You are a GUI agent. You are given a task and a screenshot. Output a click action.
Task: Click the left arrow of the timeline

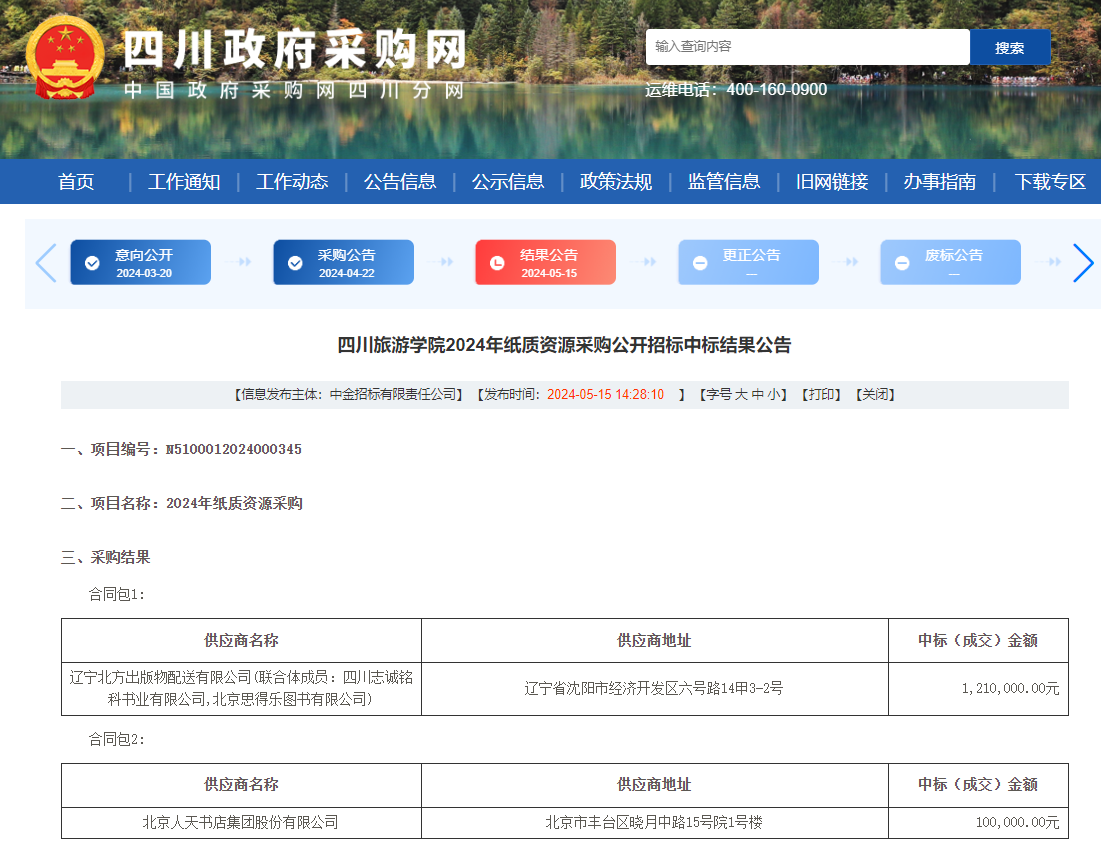pos(46,263)
